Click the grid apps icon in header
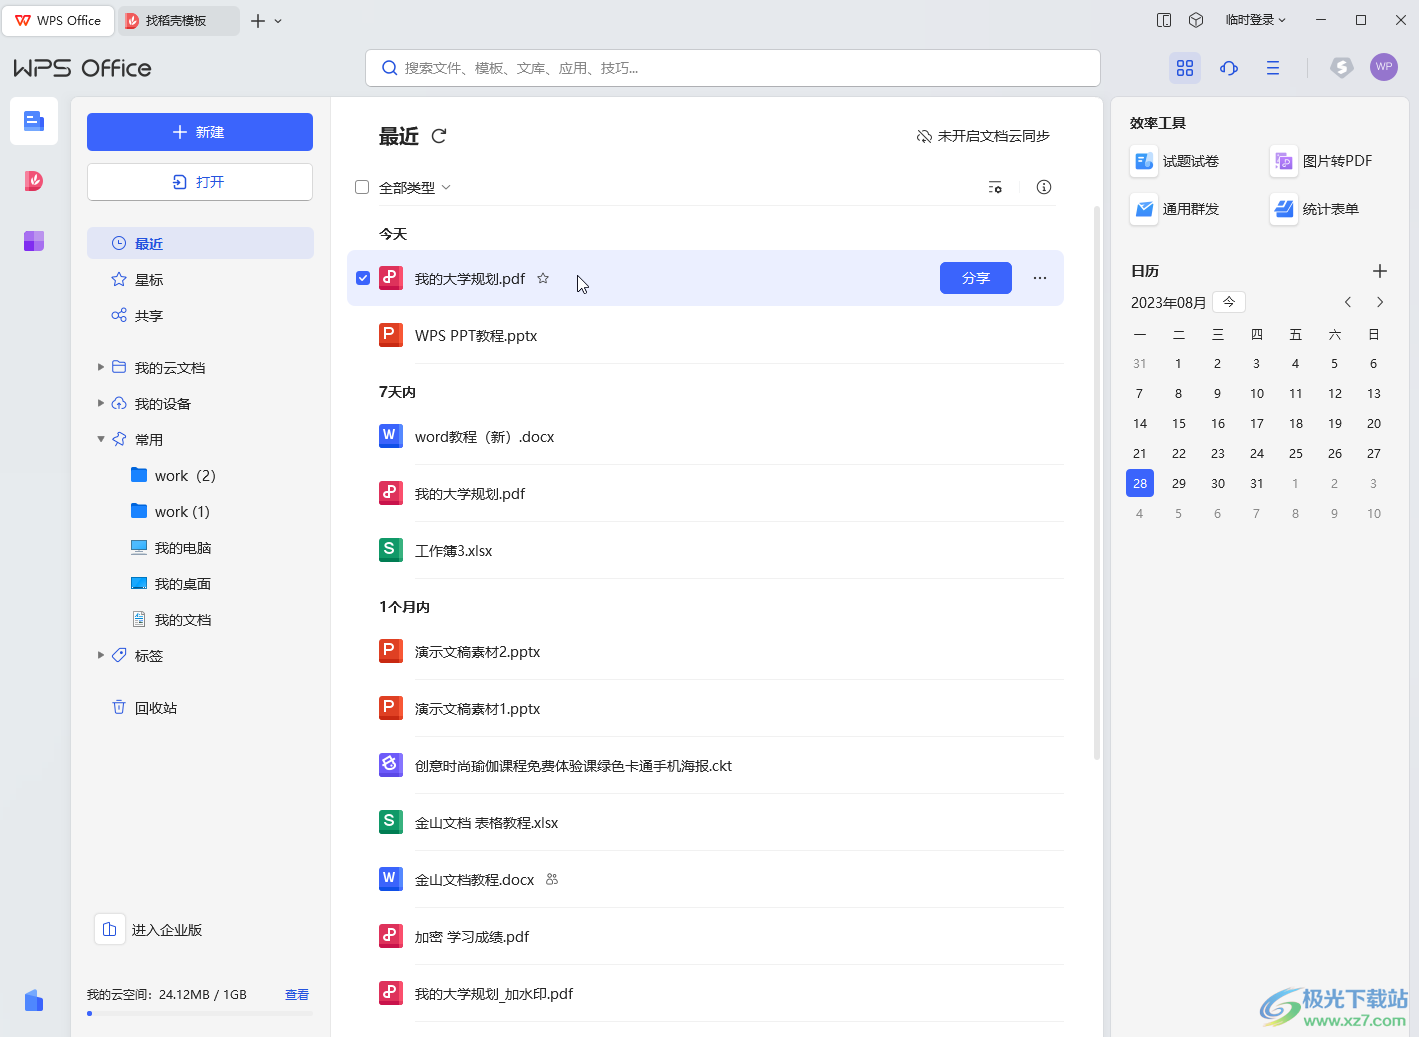Viewport: 1419px width, 1037px height. tap(1185, 67)
